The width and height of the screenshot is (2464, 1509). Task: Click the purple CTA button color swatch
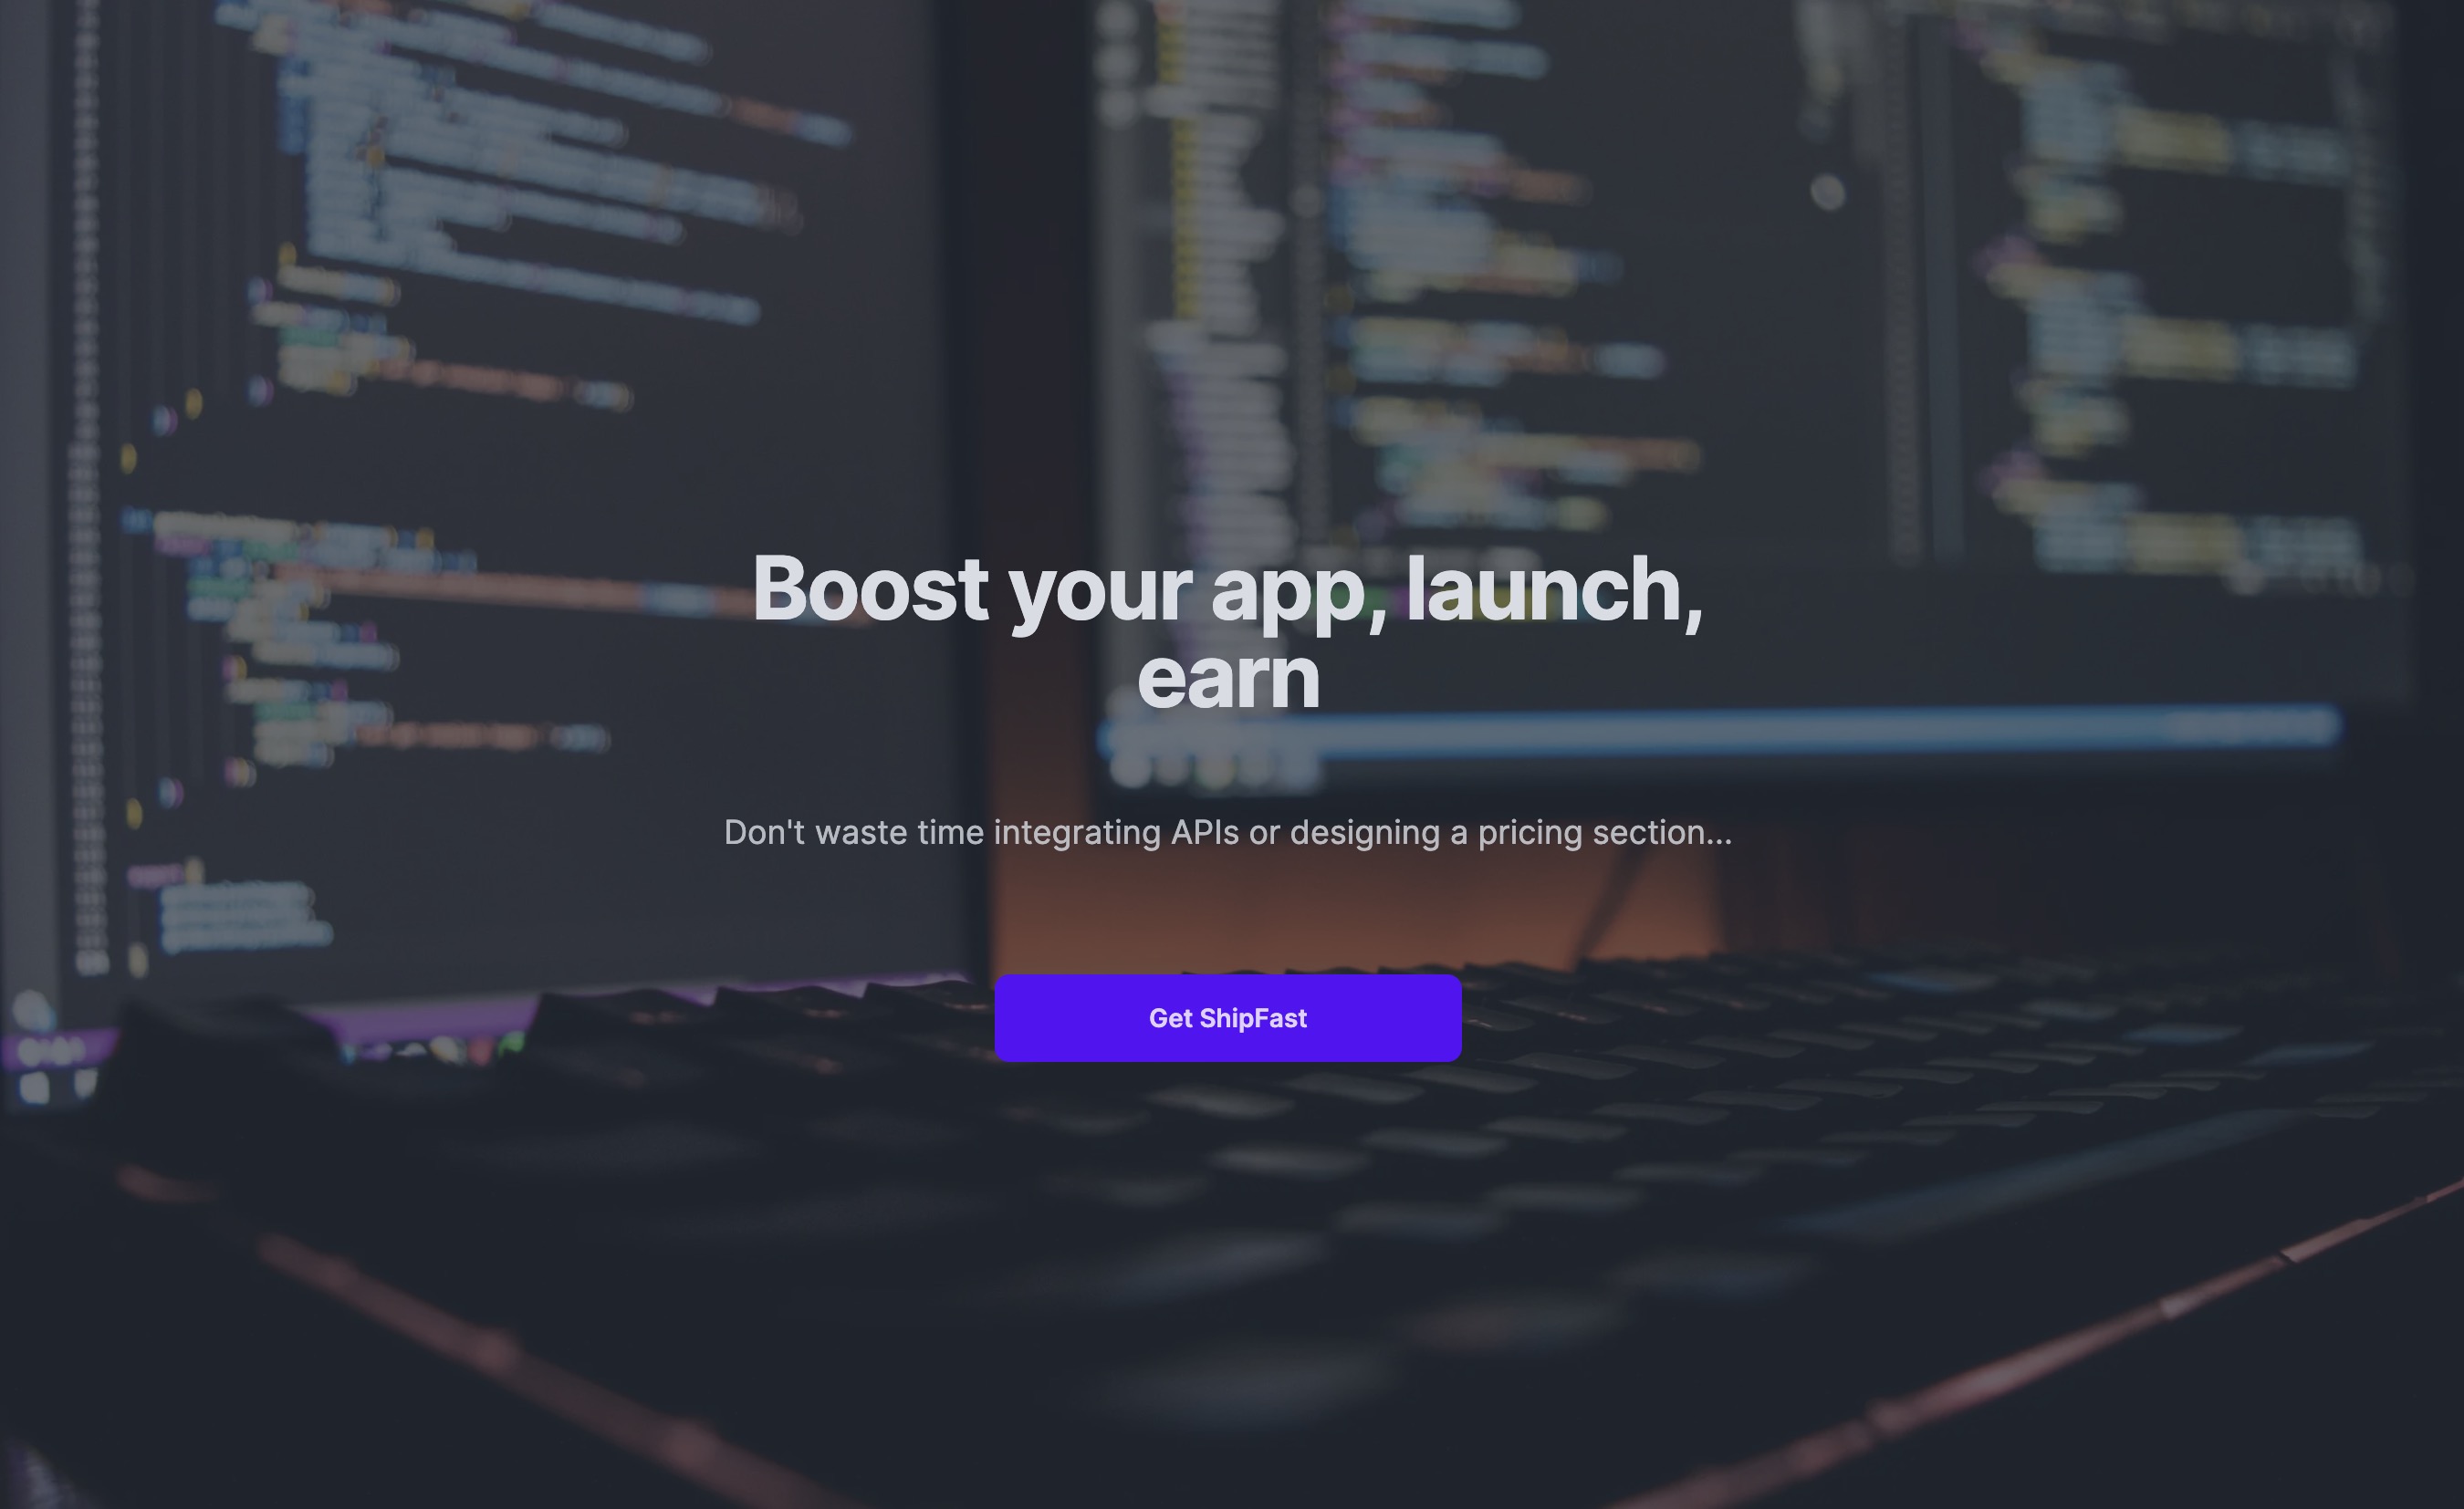tap(1227, 1016)
